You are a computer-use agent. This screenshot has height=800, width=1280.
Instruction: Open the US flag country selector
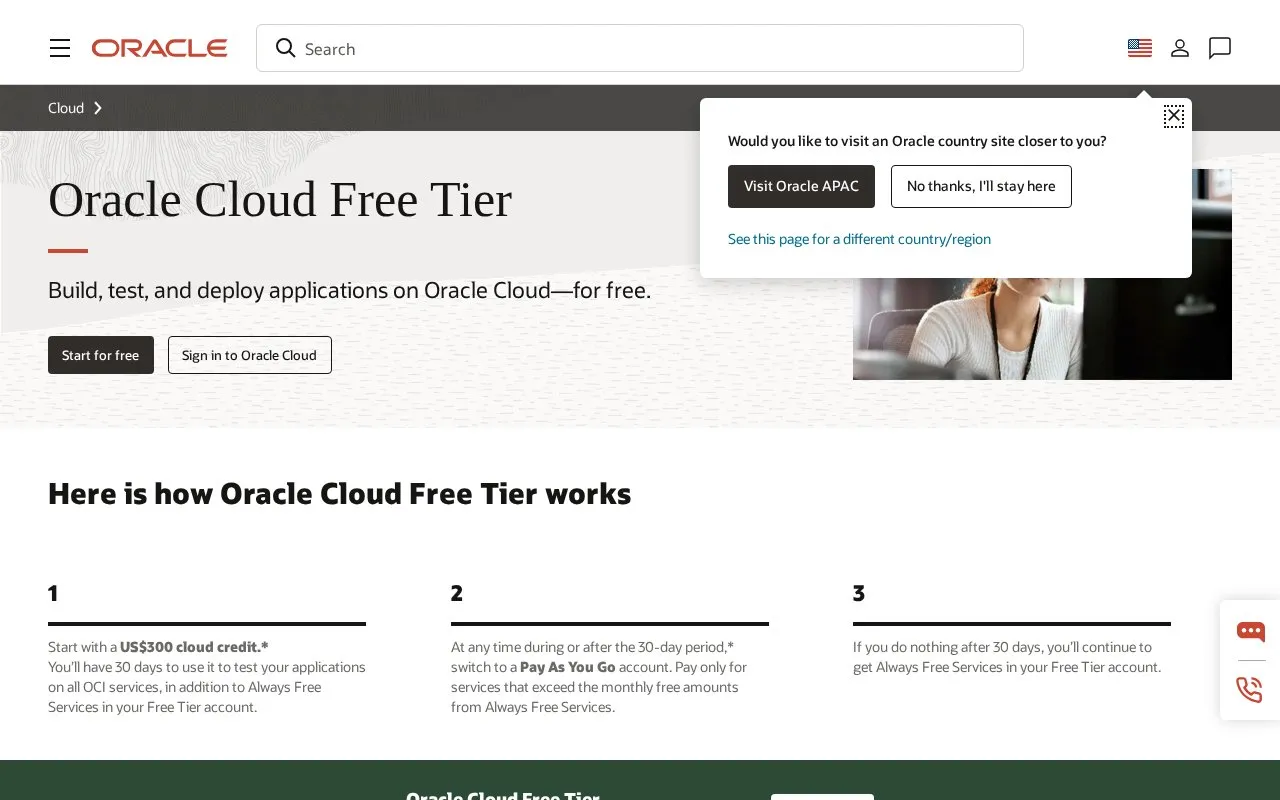point(1140,48)
